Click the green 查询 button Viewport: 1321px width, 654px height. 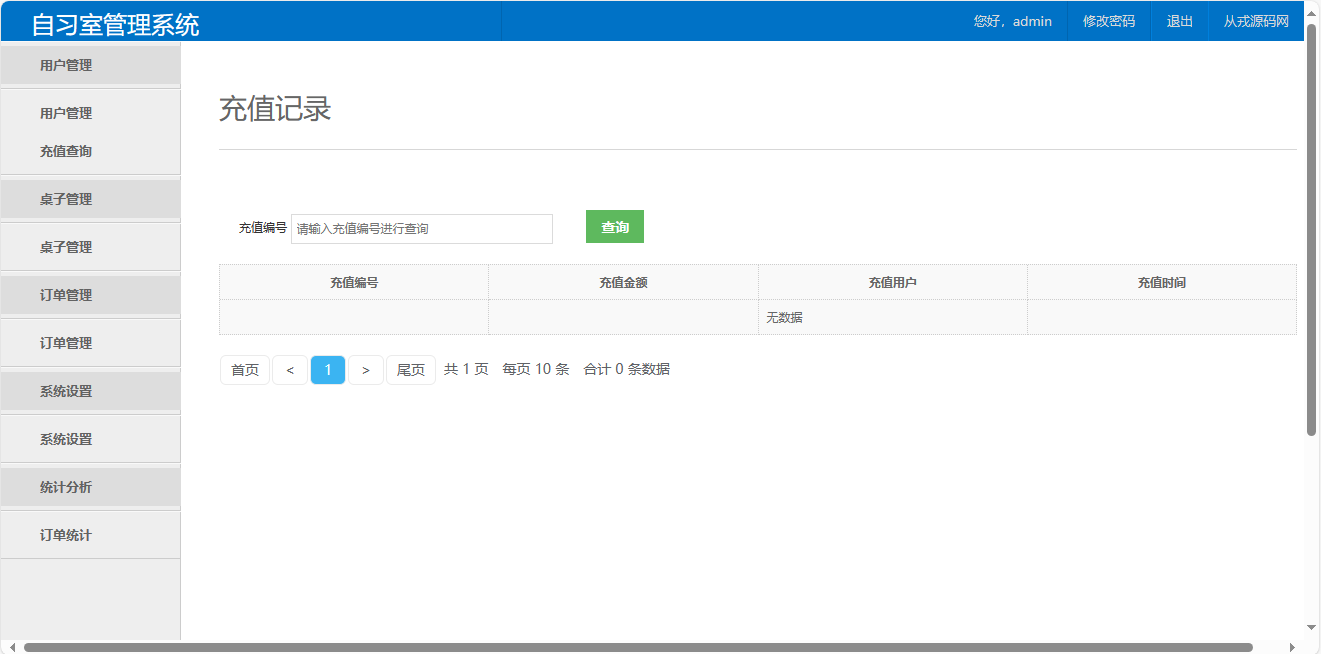(614, 227)
